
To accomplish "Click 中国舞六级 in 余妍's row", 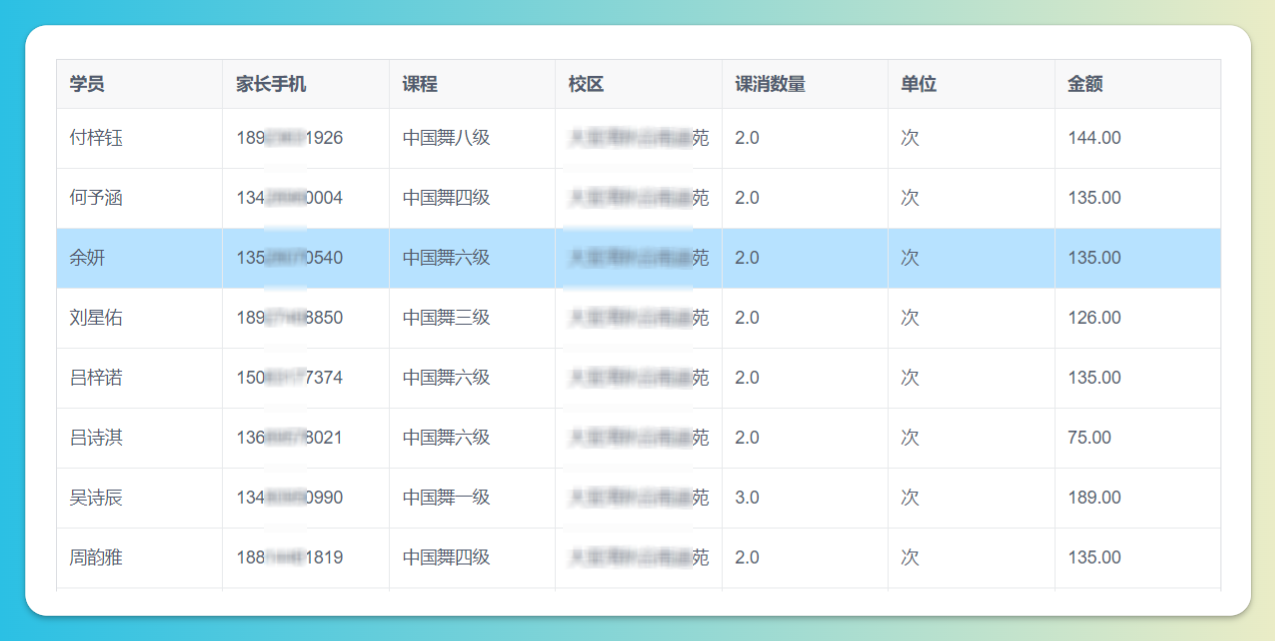I will click(447, 258).
